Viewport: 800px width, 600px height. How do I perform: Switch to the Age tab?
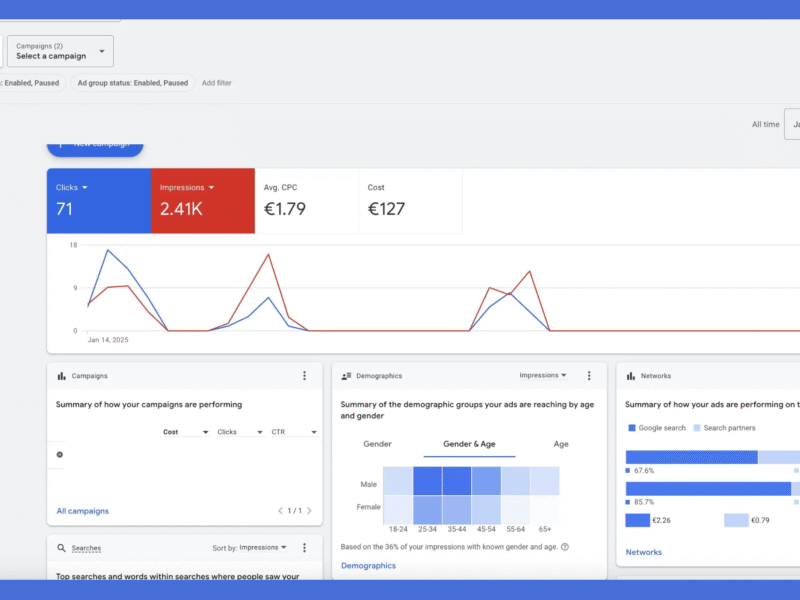click(561, 444)
